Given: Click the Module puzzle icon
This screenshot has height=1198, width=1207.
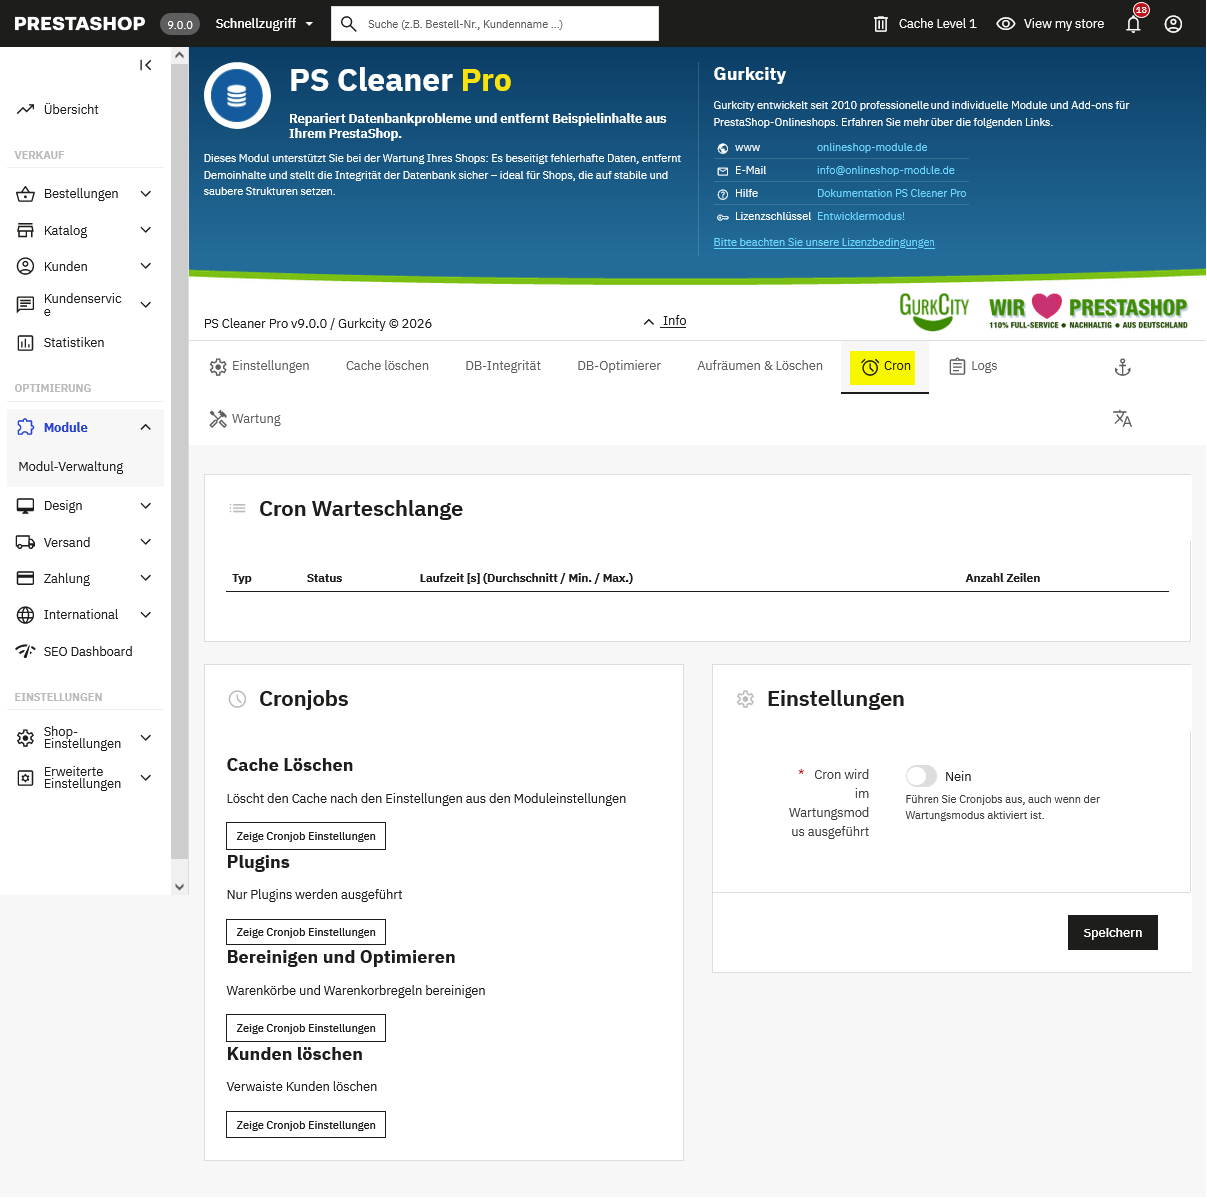Looking at the screenshot, I should (x=26, y=428).
